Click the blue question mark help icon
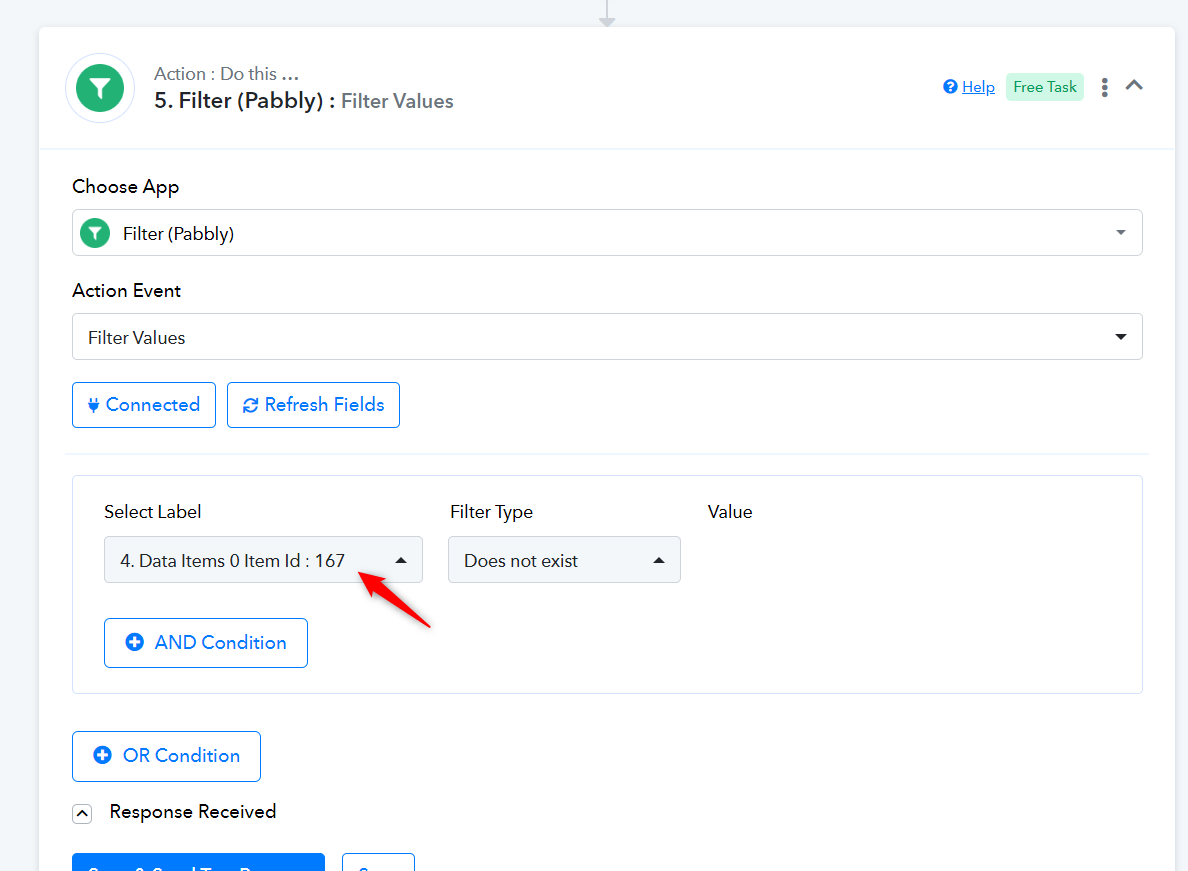The height and width of the screenshot is (871, 1188). pyautogui.click(x=950, y=86)
